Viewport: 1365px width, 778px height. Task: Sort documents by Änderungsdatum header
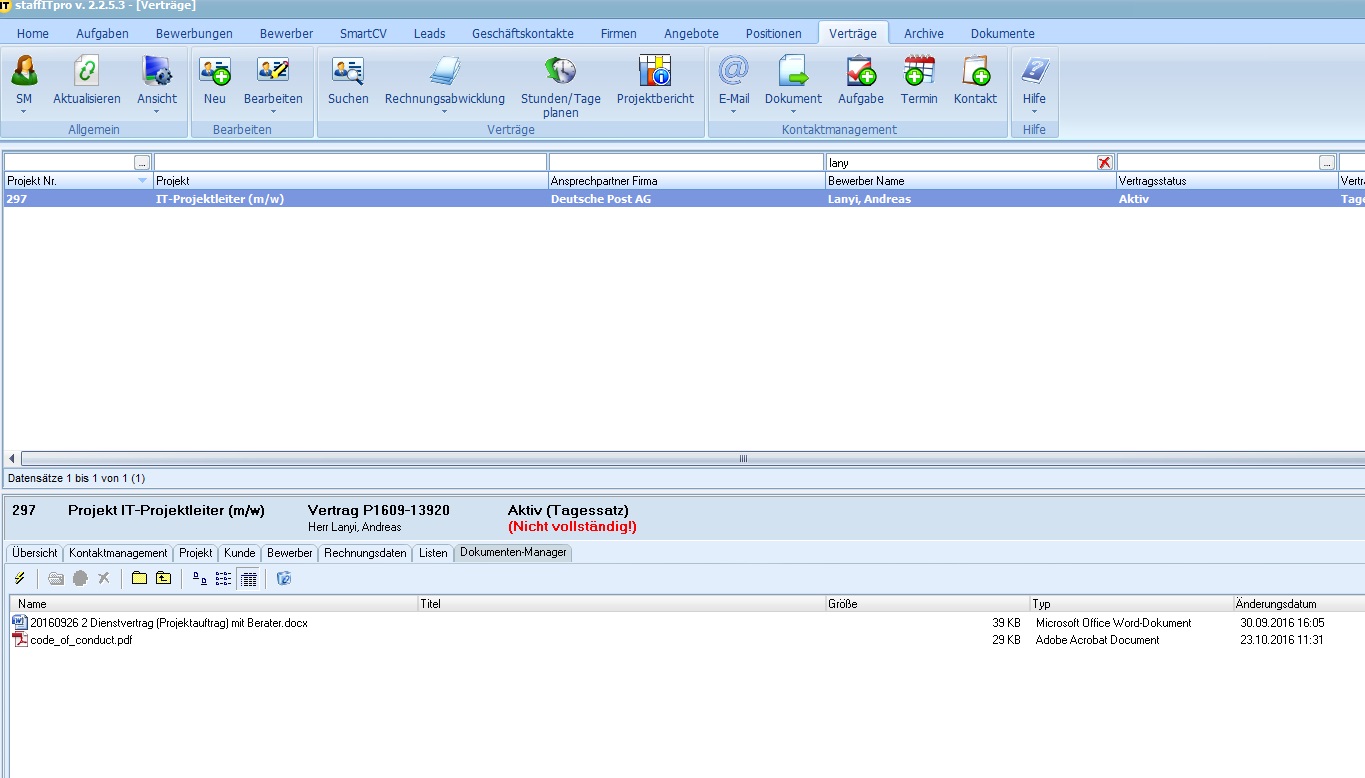[1298, 604]
